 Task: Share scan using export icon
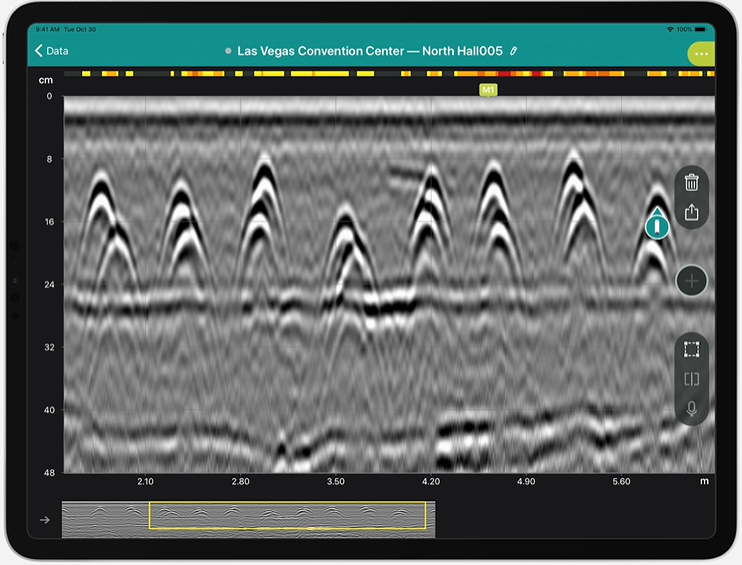tap(691, 212)
